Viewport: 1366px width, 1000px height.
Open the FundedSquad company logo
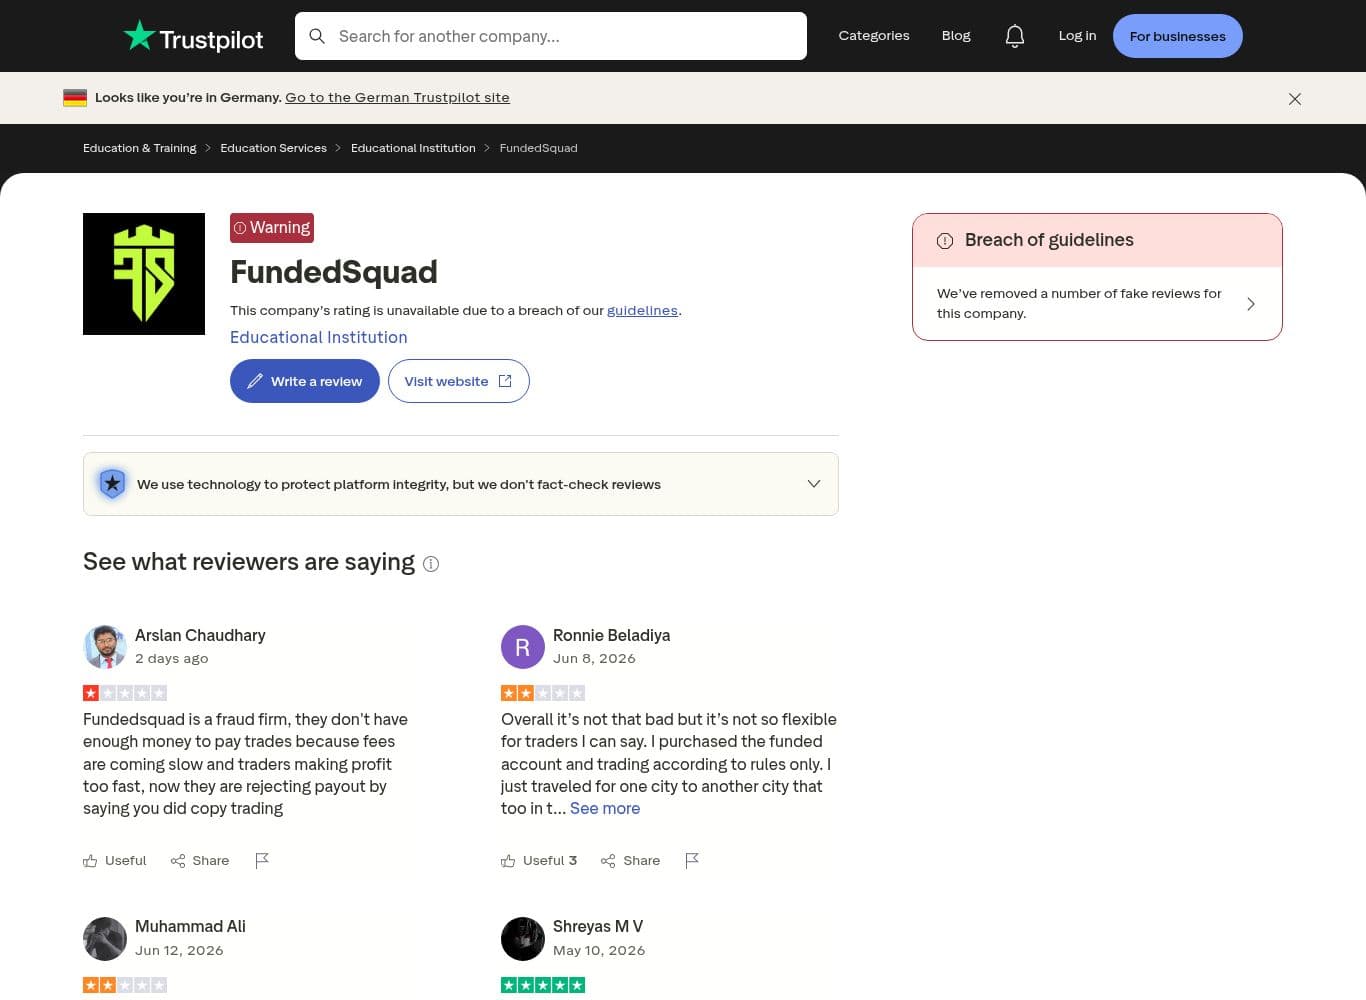tap(144, 274)
